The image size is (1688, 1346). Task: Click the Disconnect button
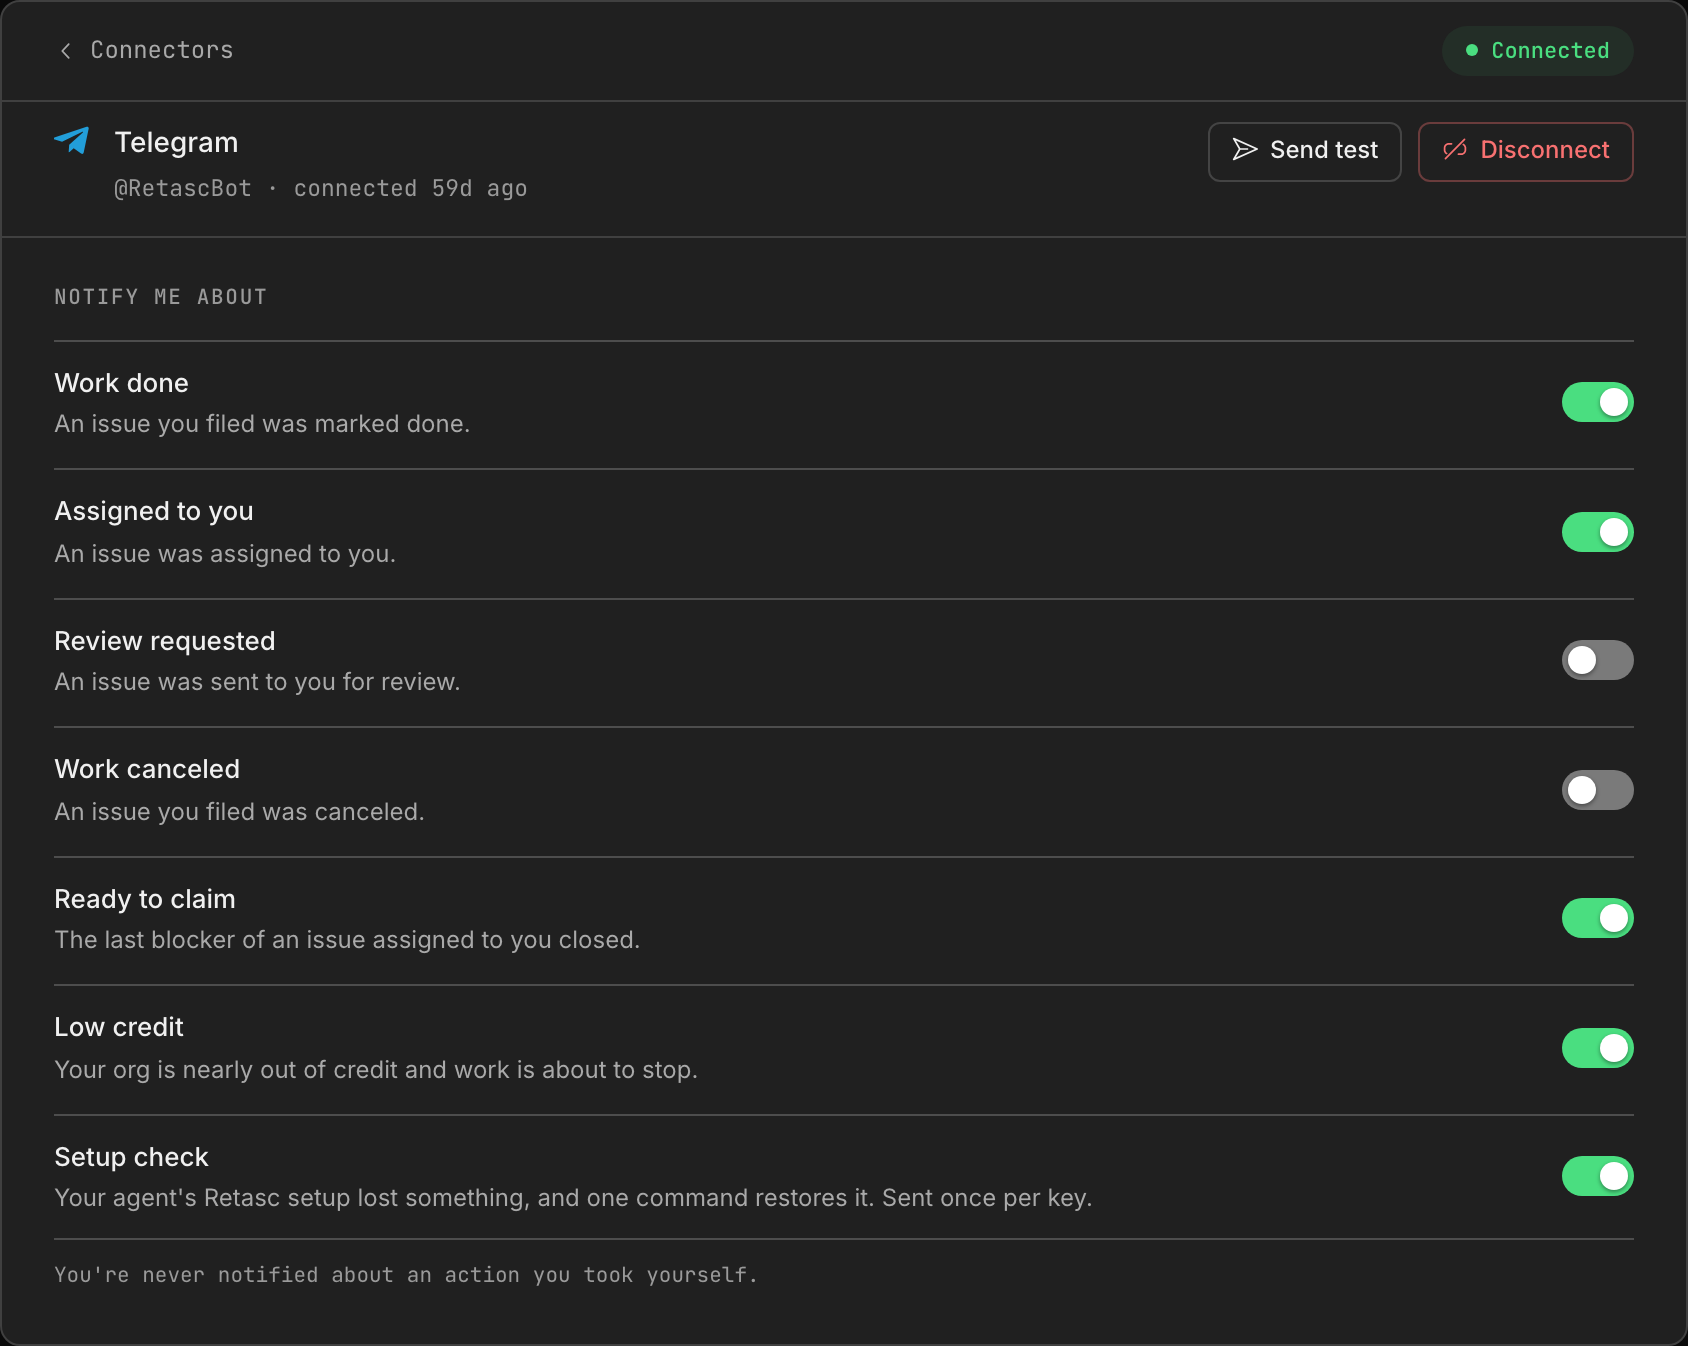click(1525, 152)
